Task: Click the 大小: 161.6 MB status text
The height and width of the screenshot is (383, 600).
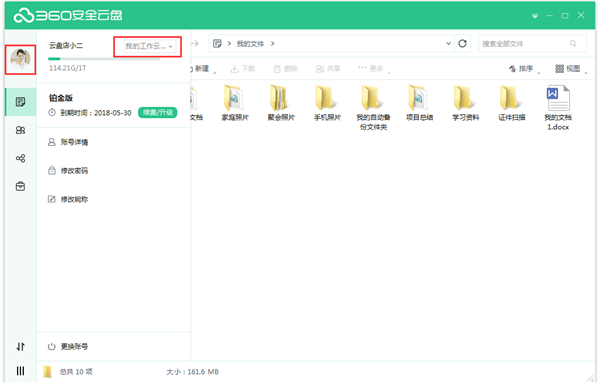Action: tap(192, 372)
